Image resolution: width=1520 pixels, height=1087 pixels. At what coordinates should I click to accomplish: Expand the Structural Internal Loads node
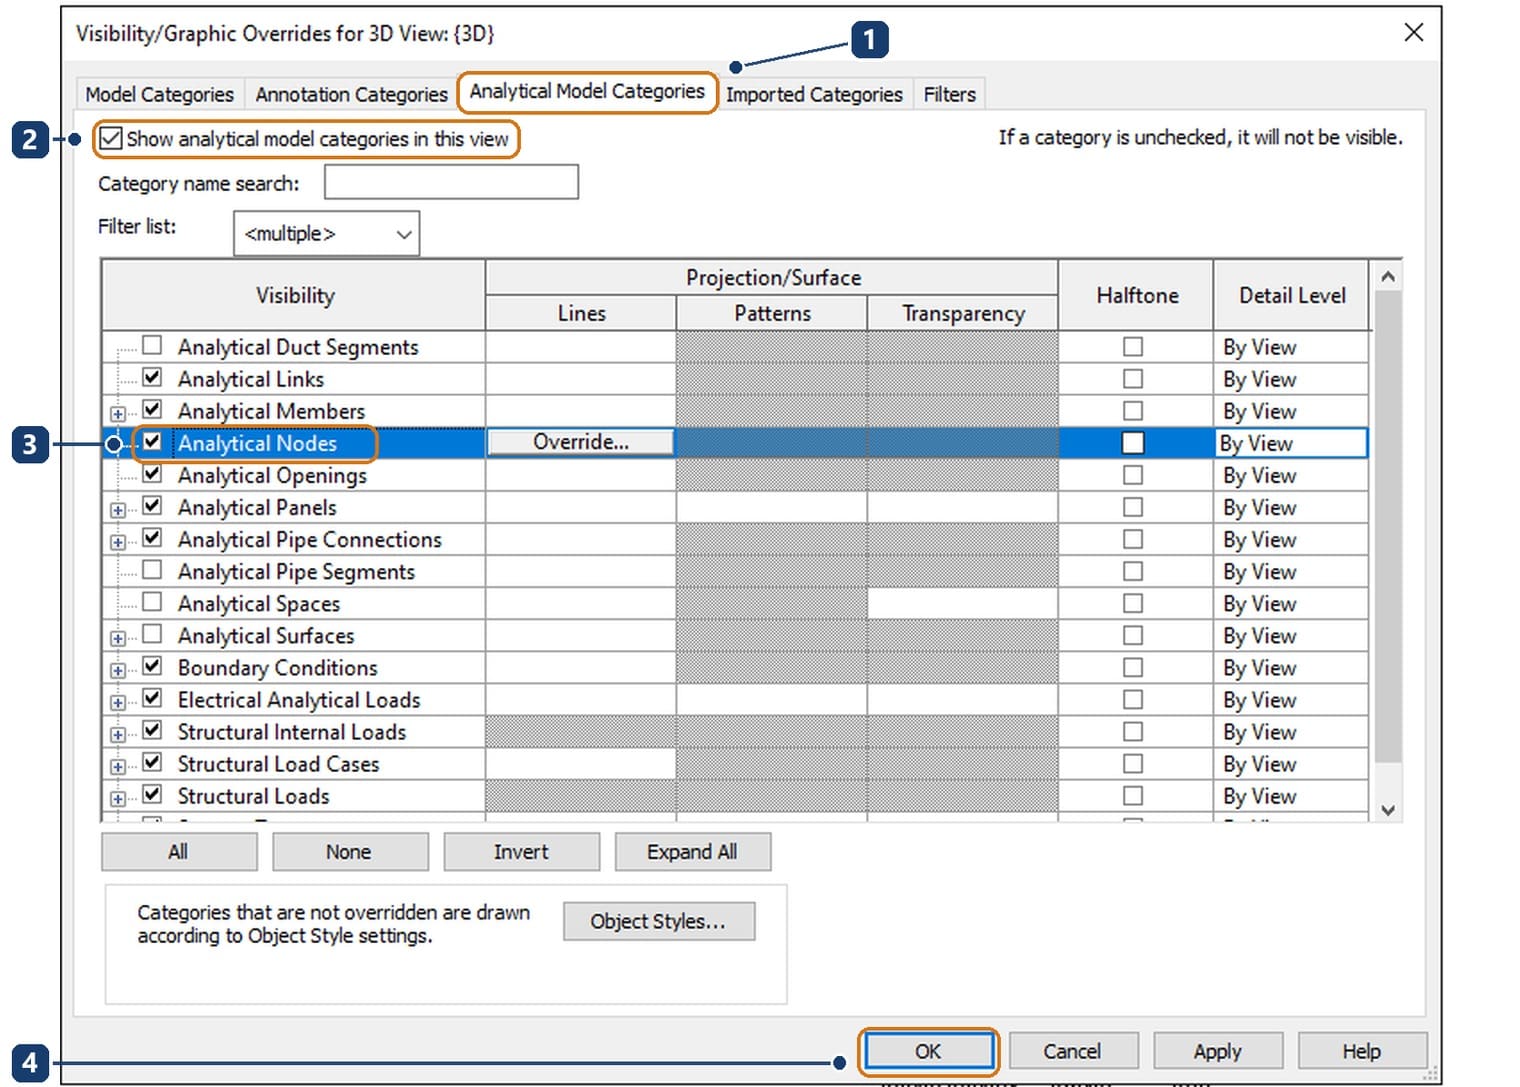[118, 734]
